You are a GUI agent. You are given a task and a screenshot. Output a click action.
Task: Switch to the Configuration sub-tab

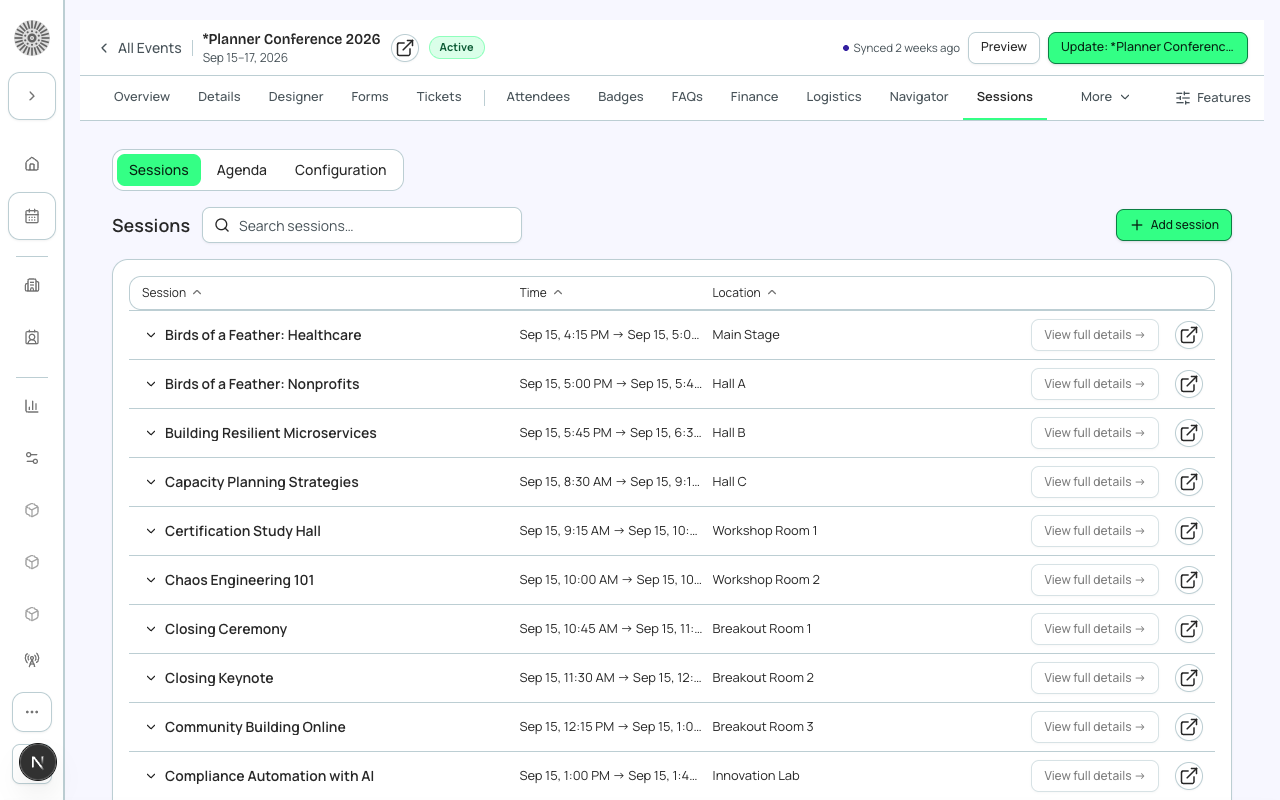340,170
